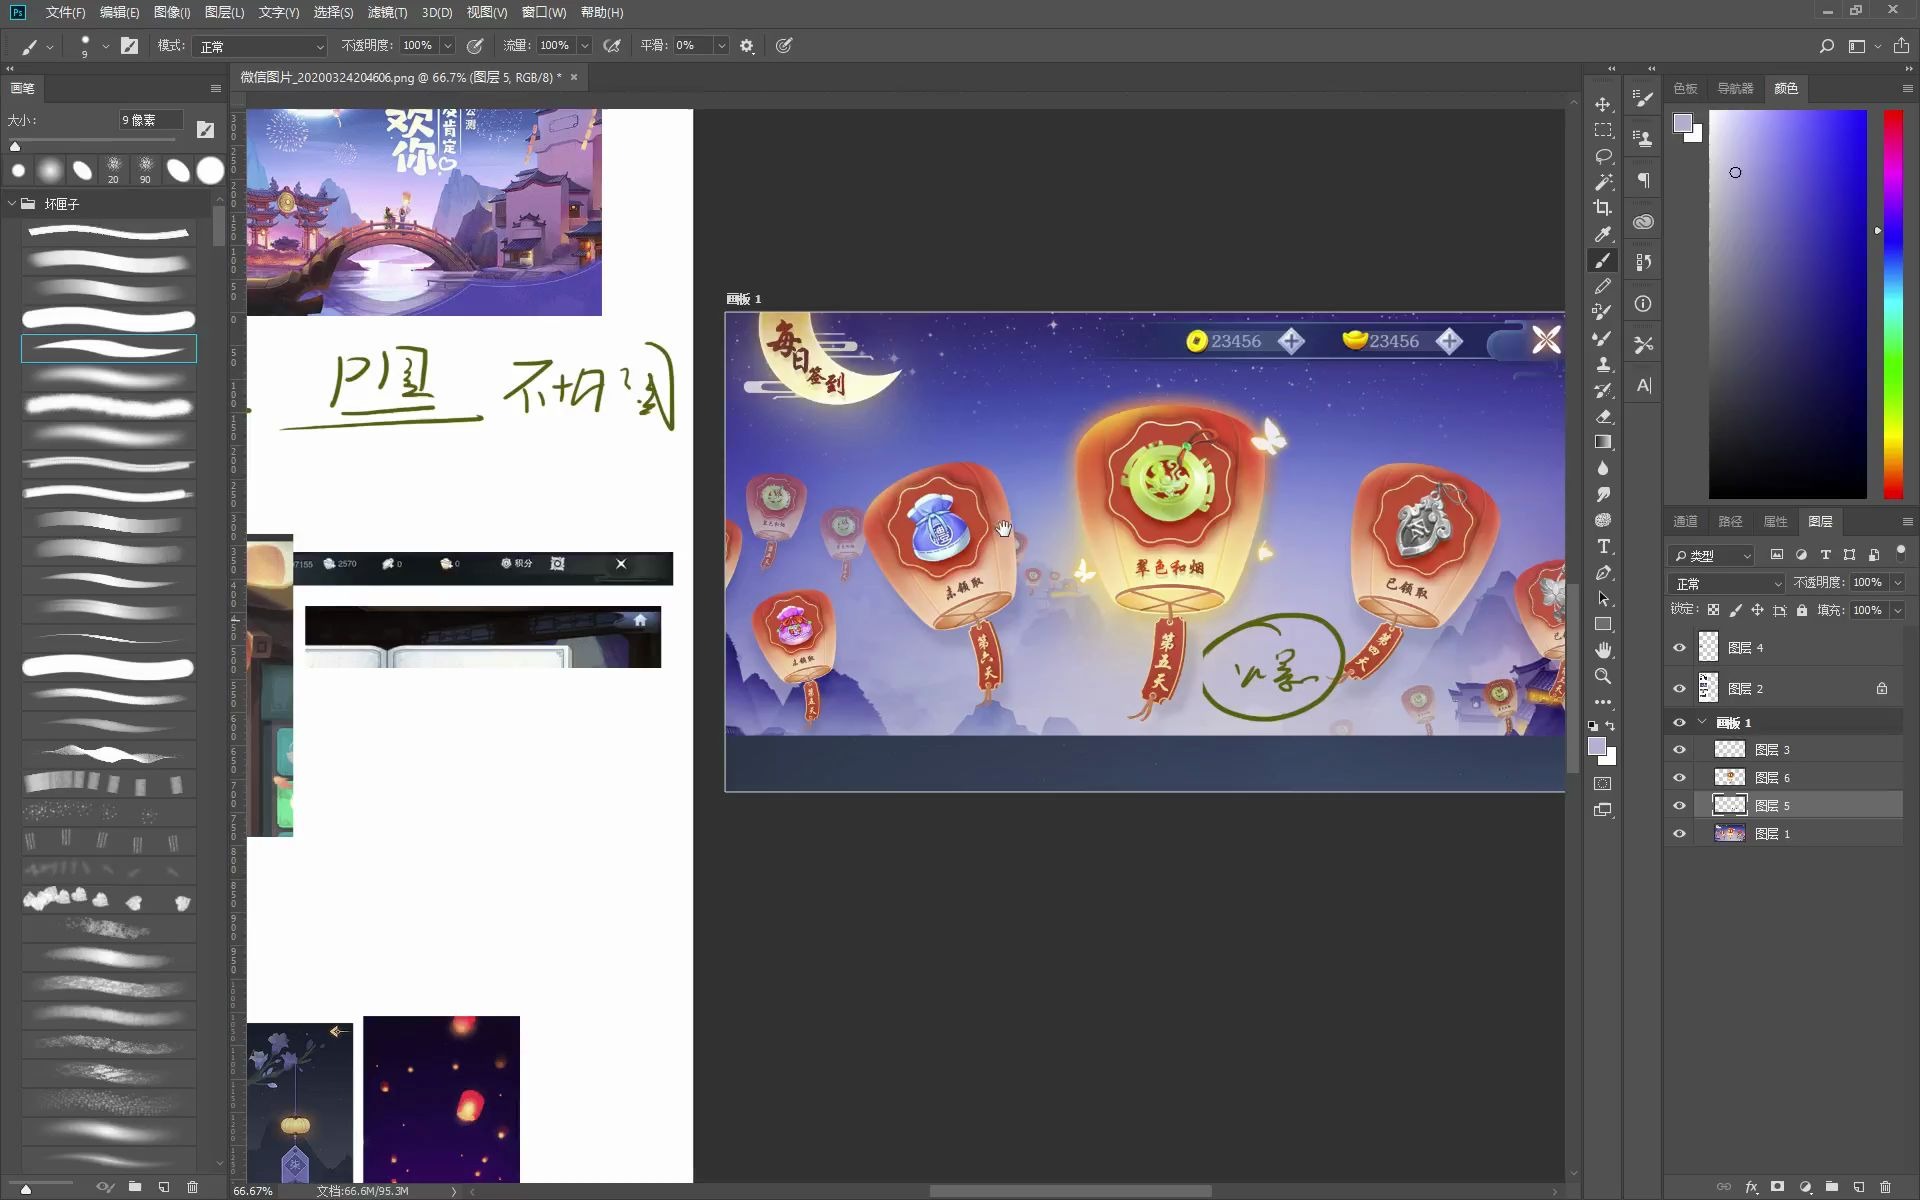Open the layer blend mode 正常 dropdown
The width and height of the screenshot is (1920, 1200).
click(1727, 583)
